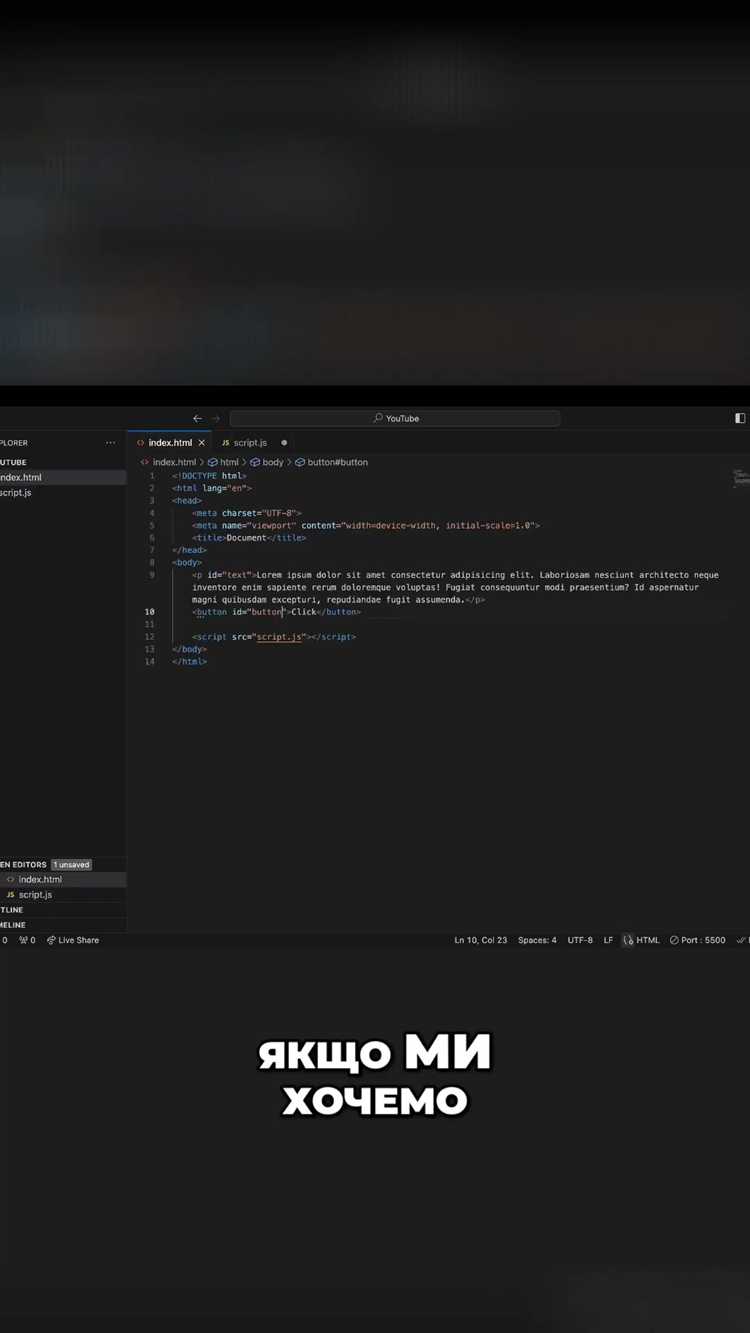The image size is (750, 1333).
Task: Click the 'Click' button text on line 10
Action: (x=303, y=611)
